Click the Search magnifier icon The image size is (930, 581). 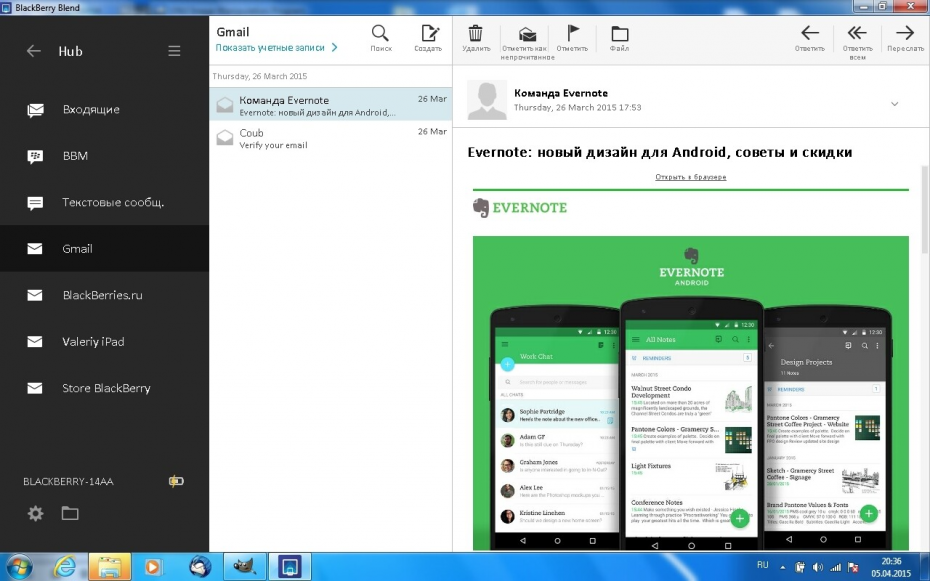click(x=381, y=35)
